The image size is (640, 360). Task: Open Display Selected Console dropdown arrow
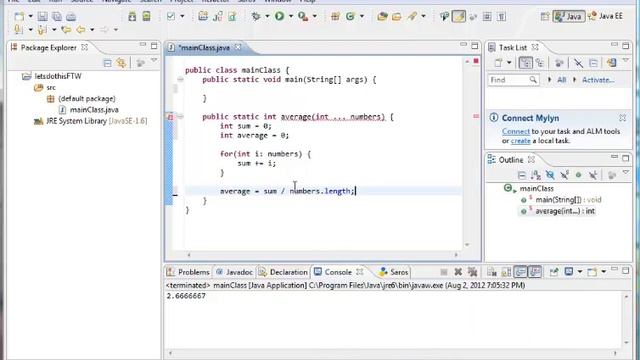[580, 272]
